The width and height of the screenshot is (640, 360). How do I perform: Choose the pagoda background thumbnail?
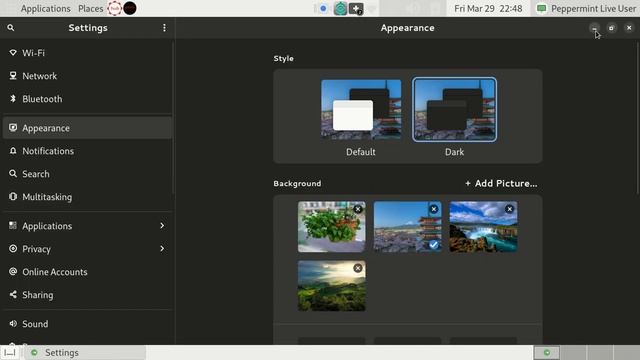click(x=407, y=227)
